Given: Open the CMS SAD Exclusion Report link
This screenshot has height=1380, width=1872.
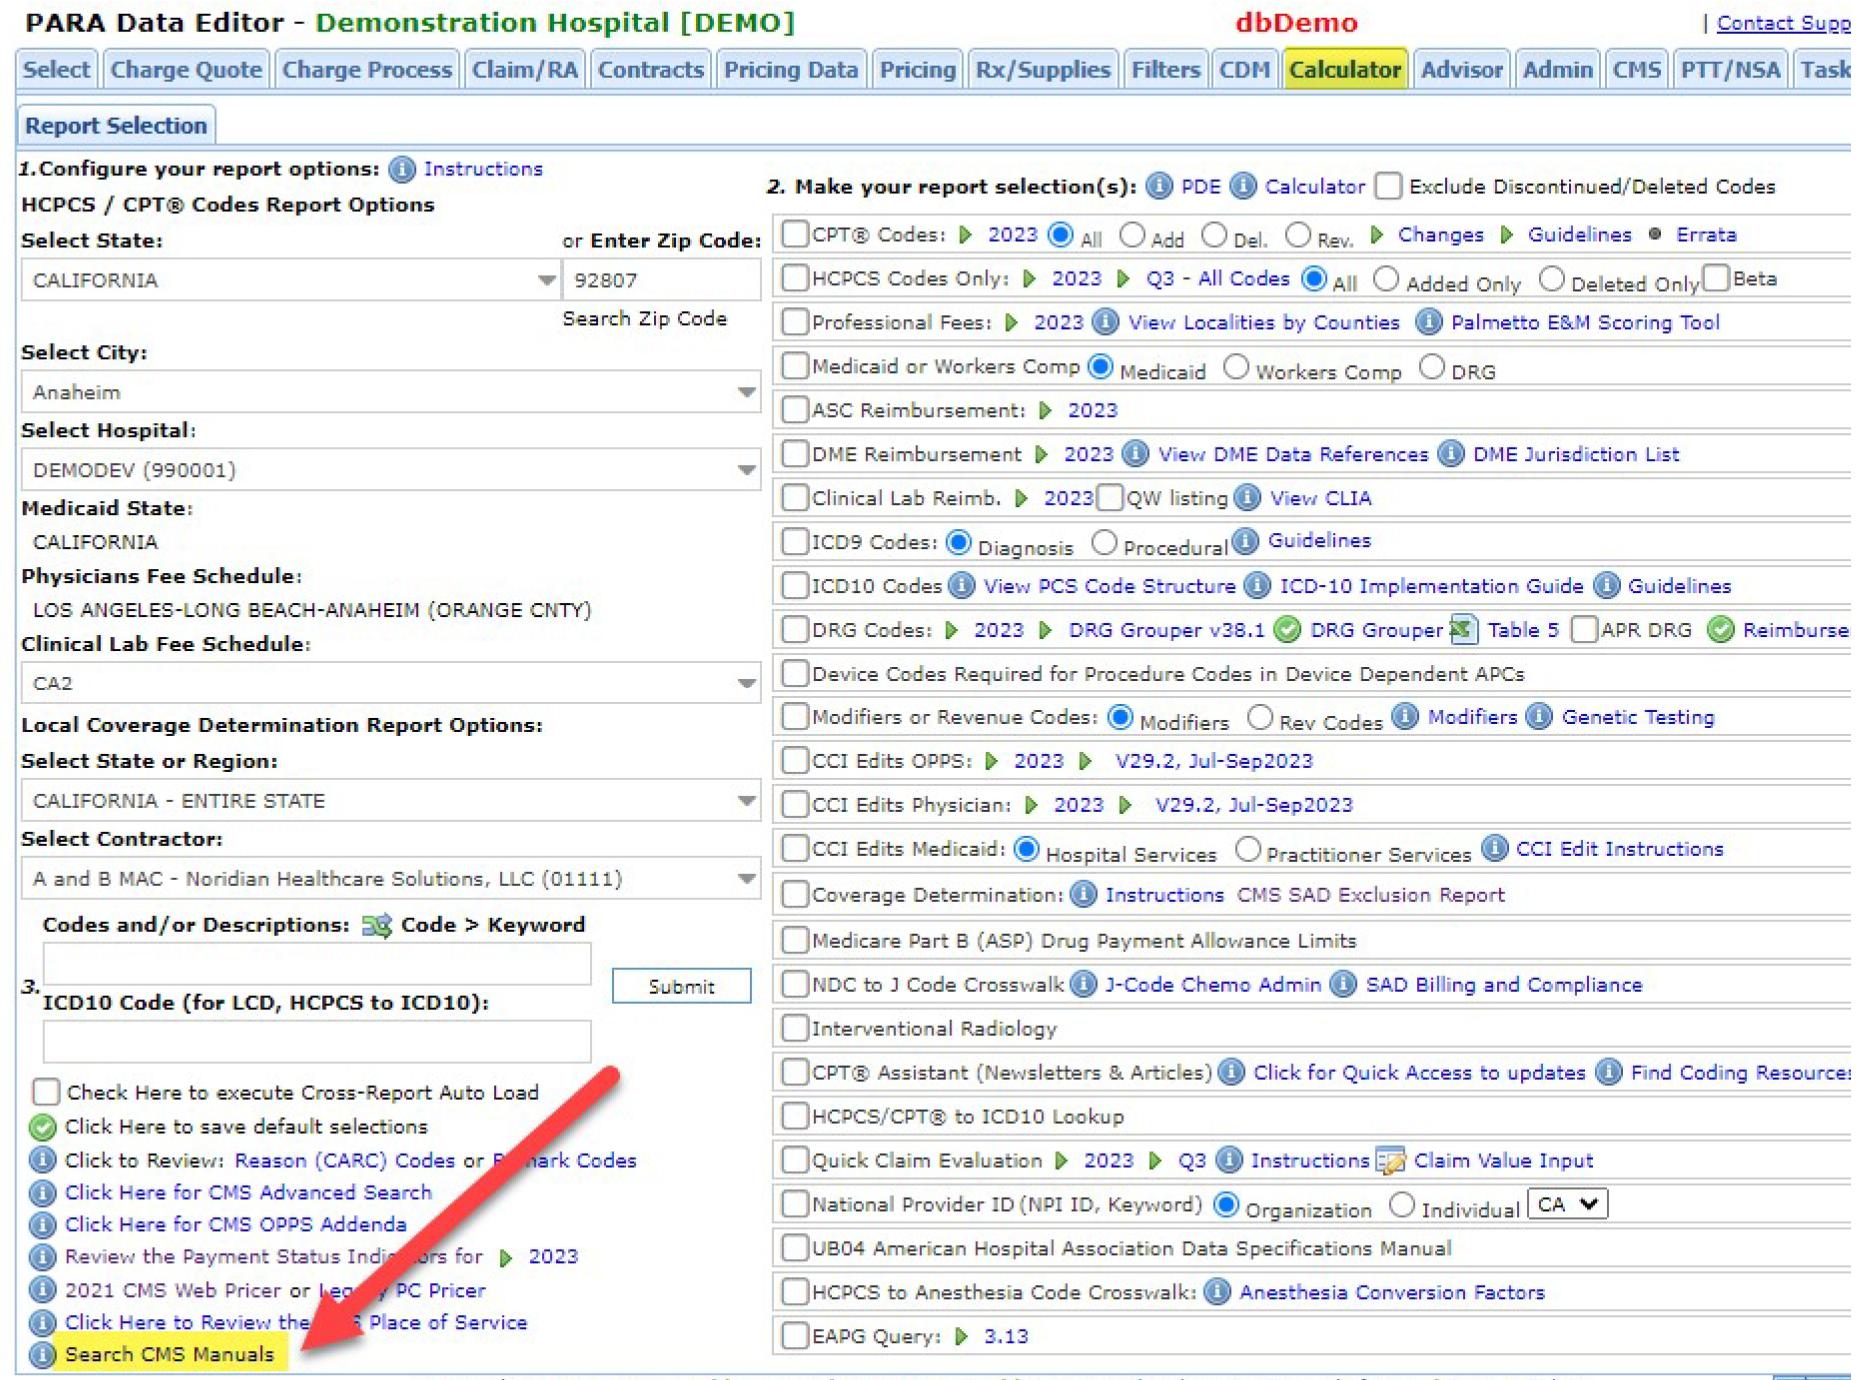Looking at the screenshot, I should pos(1371,895).
